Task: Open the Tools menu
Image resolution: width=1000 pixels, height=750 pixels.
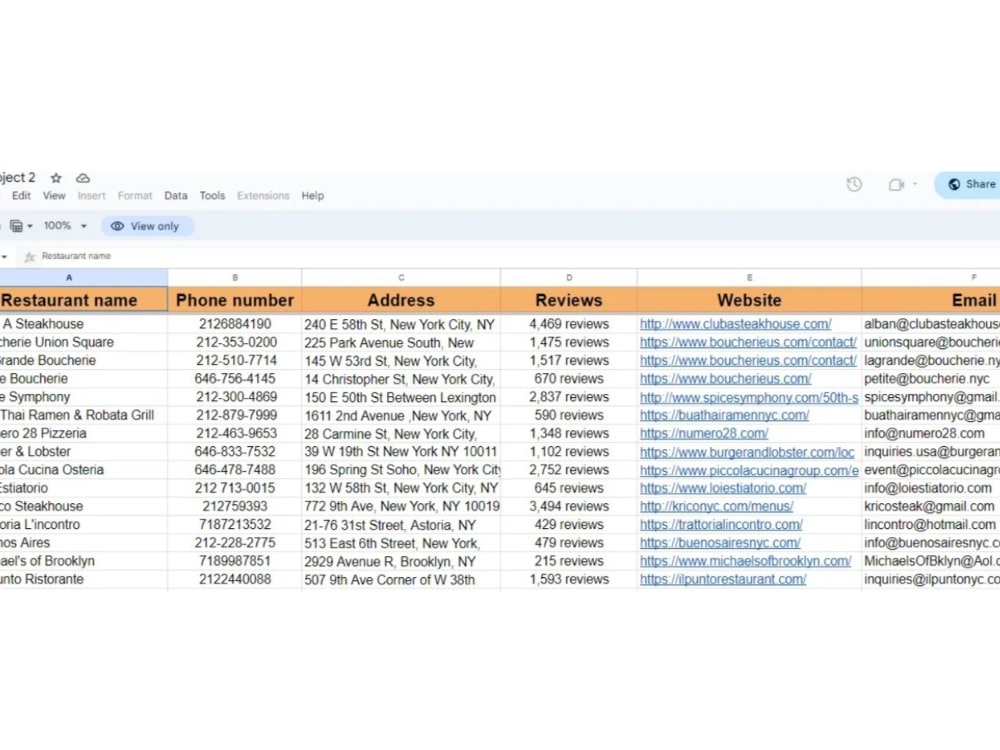Action: pos(212,196)
